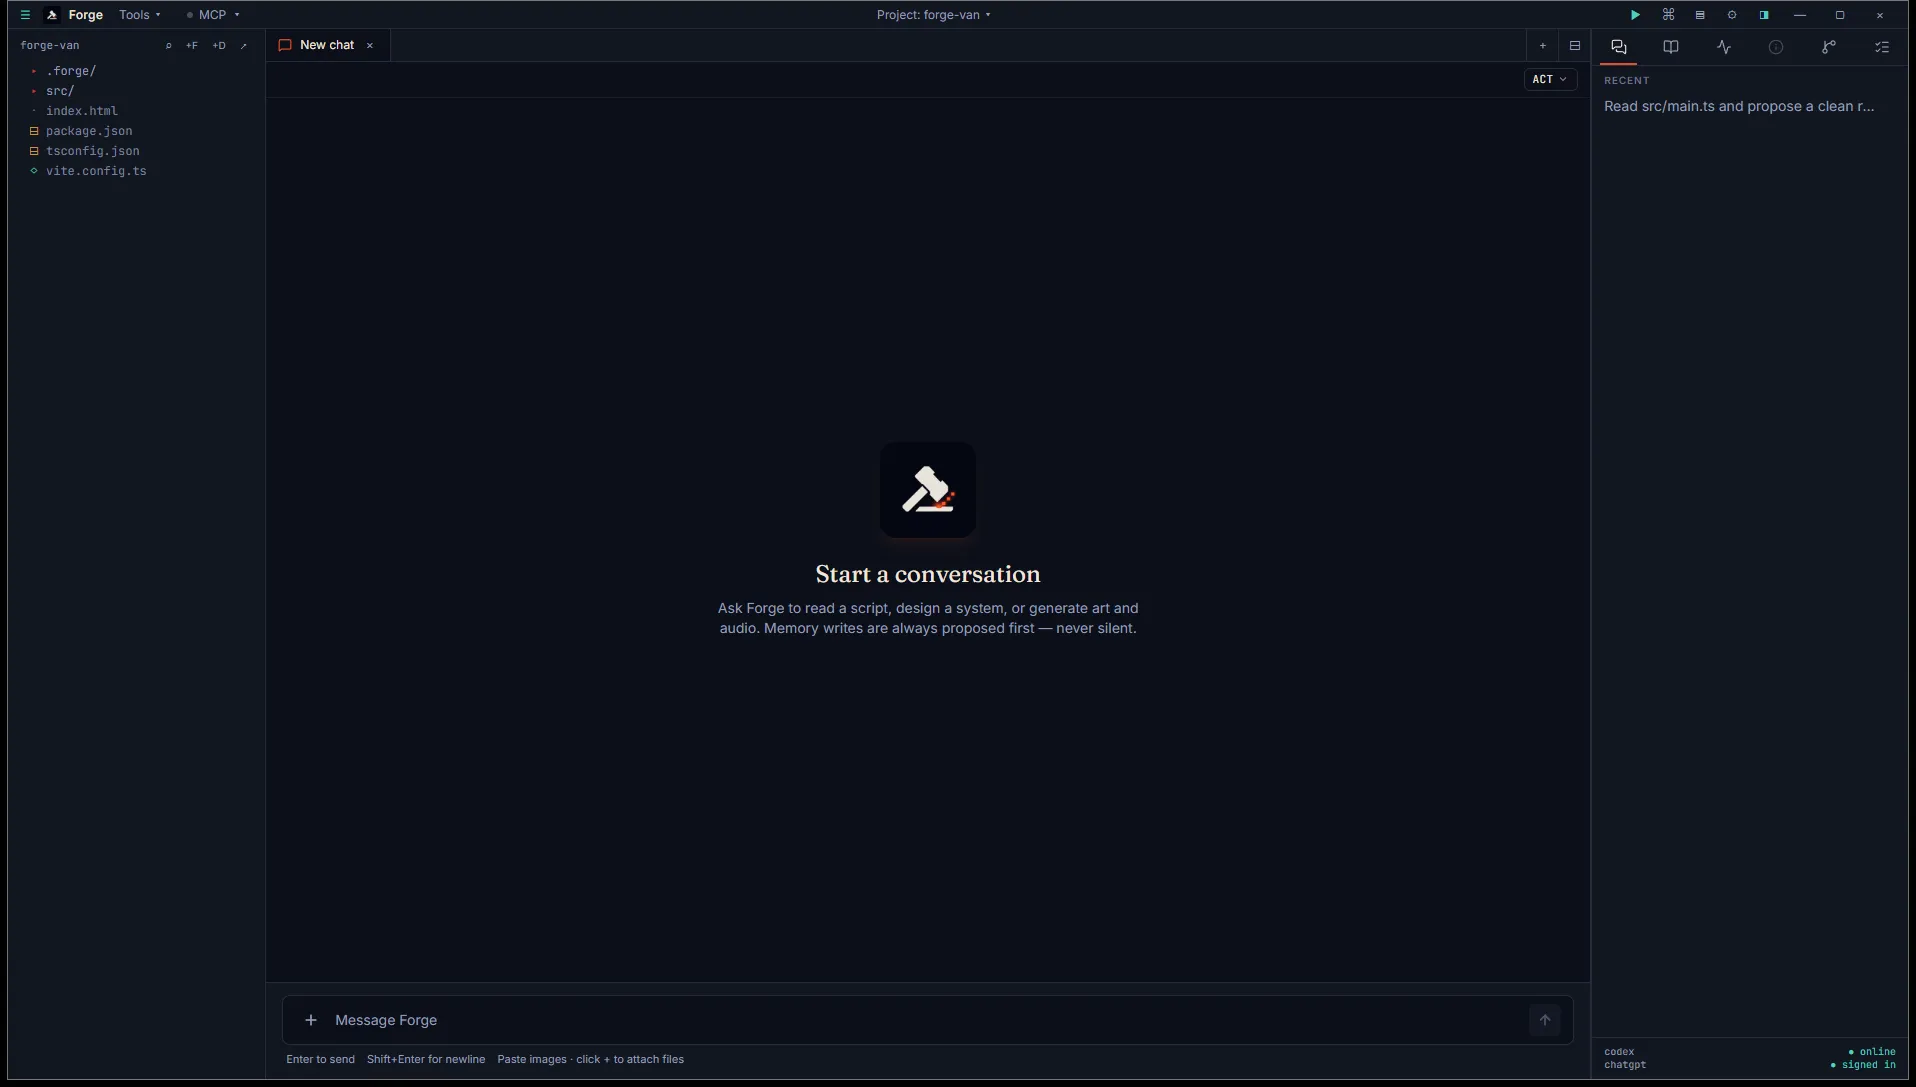1916x1087 pixels.
Task: Open the checklist tasks panel icon
Action: point(1882,47)
